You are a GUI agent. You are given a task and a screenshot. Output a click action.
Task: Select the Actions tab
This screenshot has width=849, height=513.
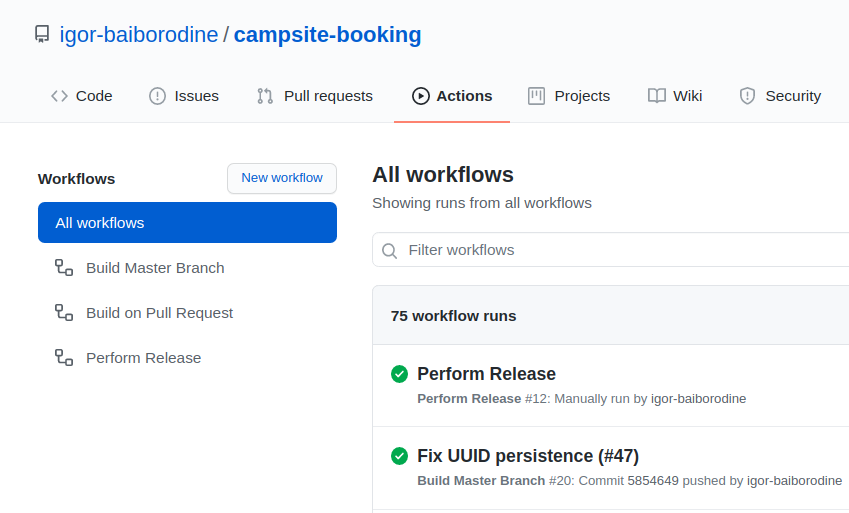(x=452, y=96)
